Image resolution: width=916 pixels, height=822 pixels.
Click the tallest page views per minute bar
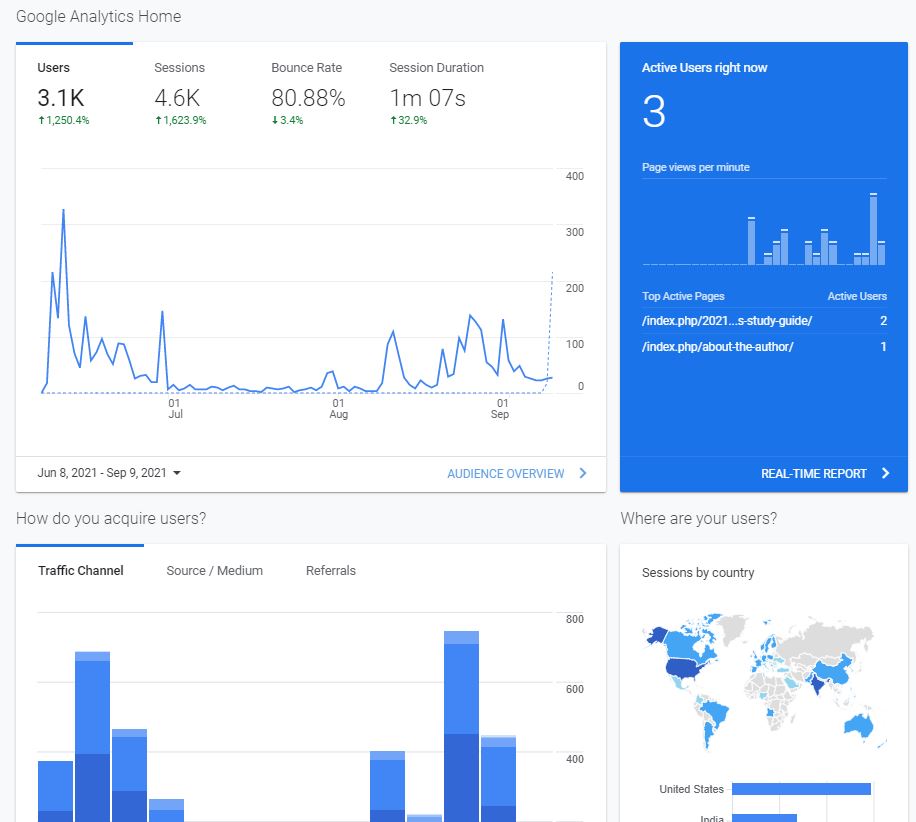click(x=873, y=229)
